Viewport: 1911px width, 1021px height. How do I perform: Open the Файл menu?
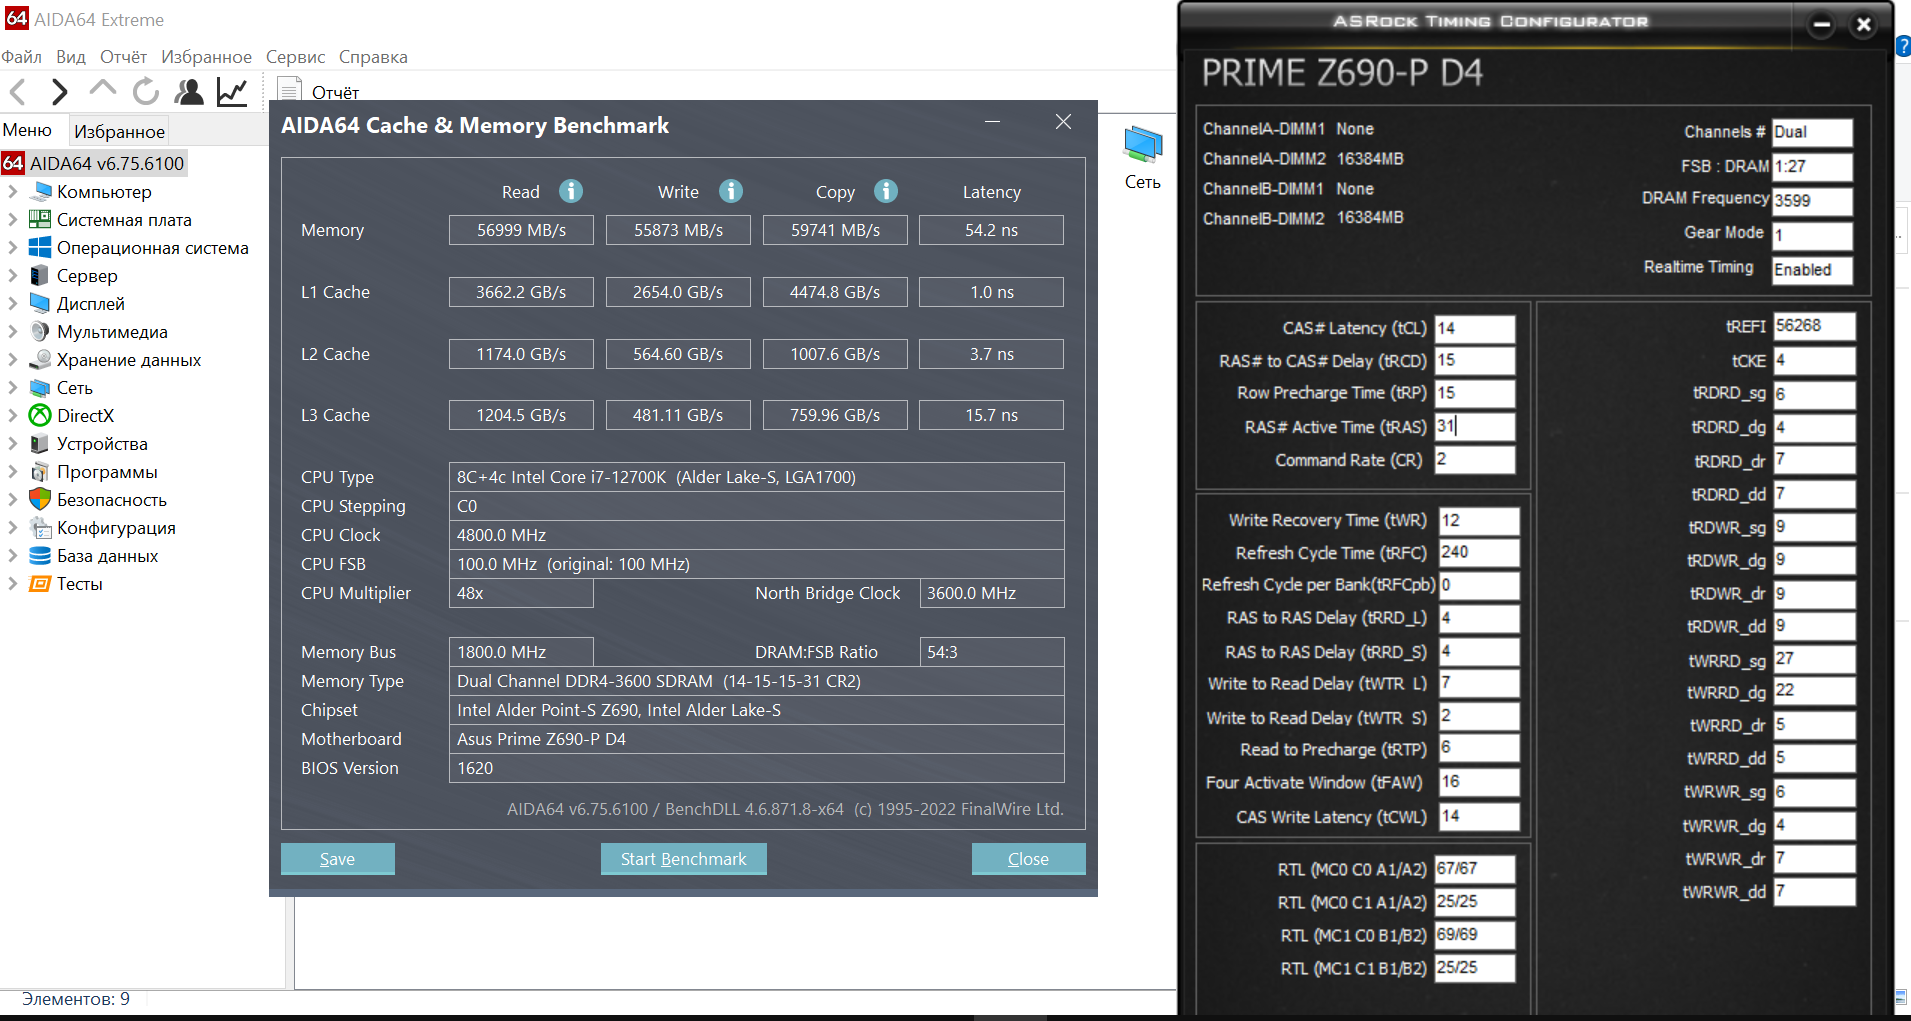22,57
